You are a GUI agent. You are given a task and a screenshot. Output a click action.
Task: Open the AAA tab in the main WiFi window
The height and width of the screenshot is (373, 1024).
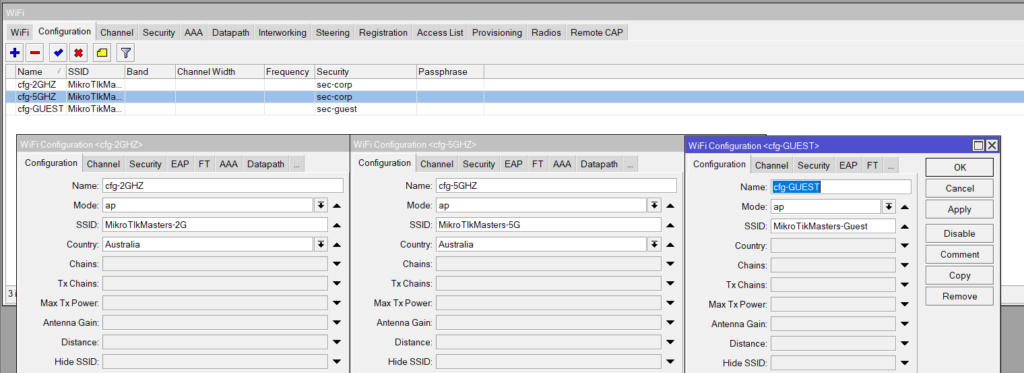(193, 33)
